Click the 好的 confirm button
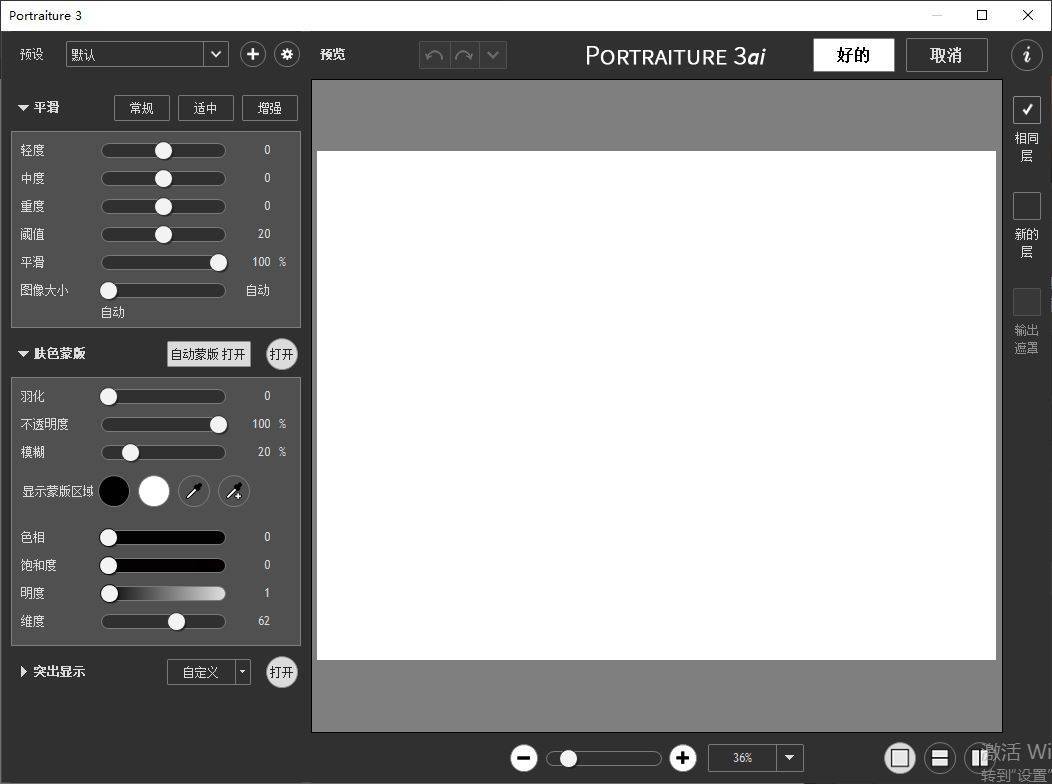 (x=853, y=55)
